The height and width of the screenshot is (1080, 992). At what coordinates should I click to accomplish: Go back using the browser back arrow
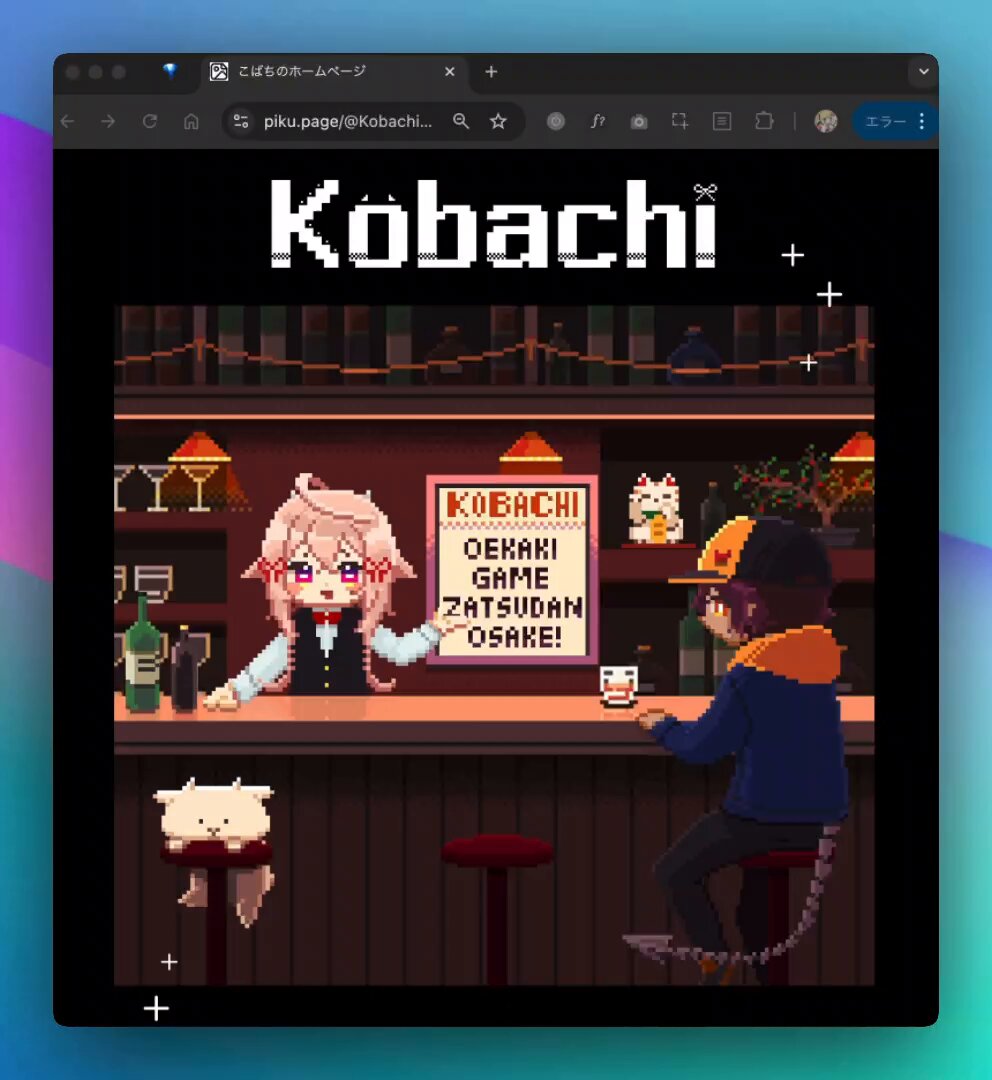(x=68, y=122)
